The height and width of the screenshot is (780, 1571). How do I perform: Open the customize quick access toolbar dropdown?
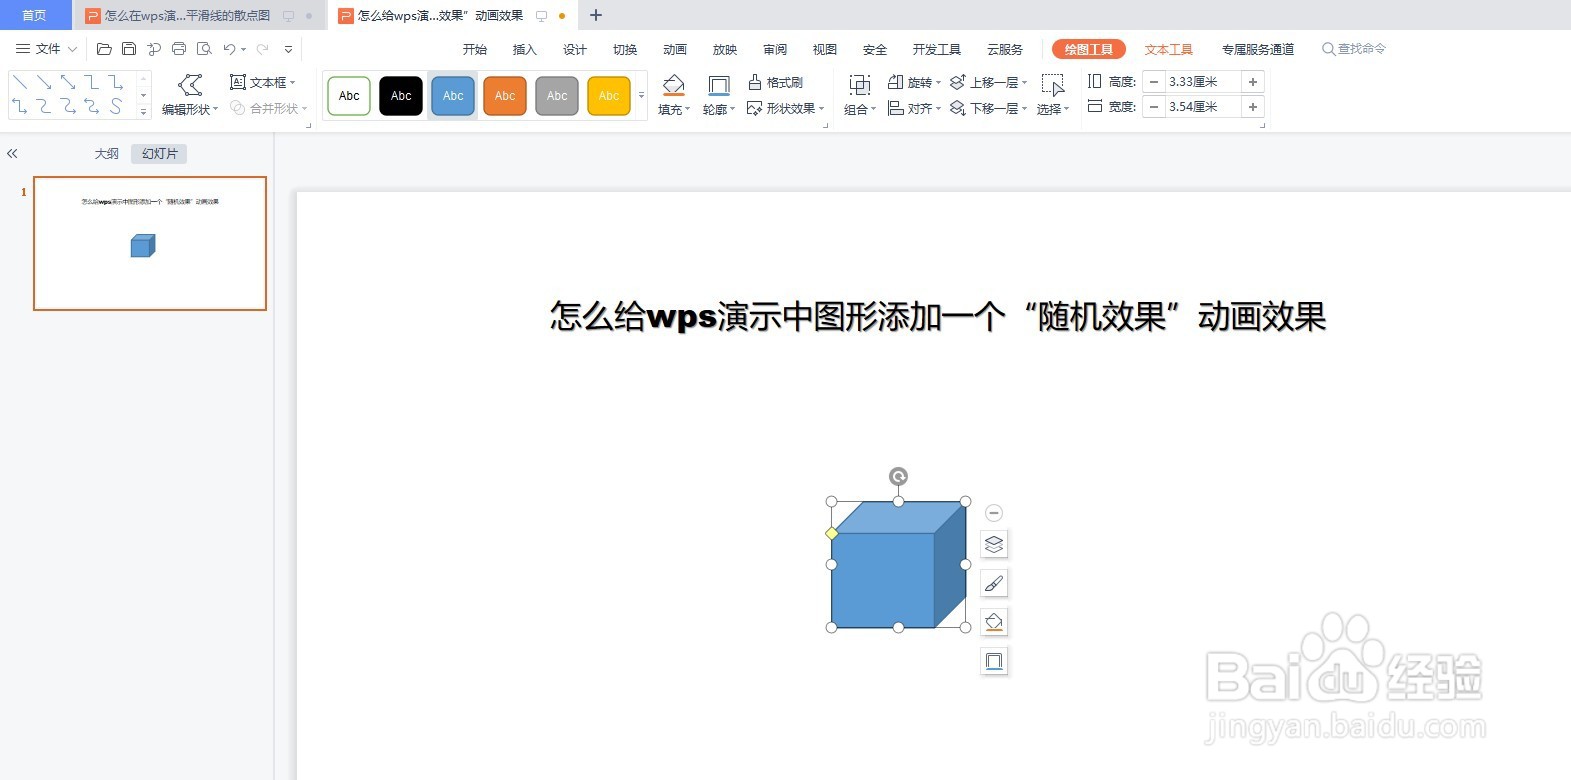click(x=288, y=49)
